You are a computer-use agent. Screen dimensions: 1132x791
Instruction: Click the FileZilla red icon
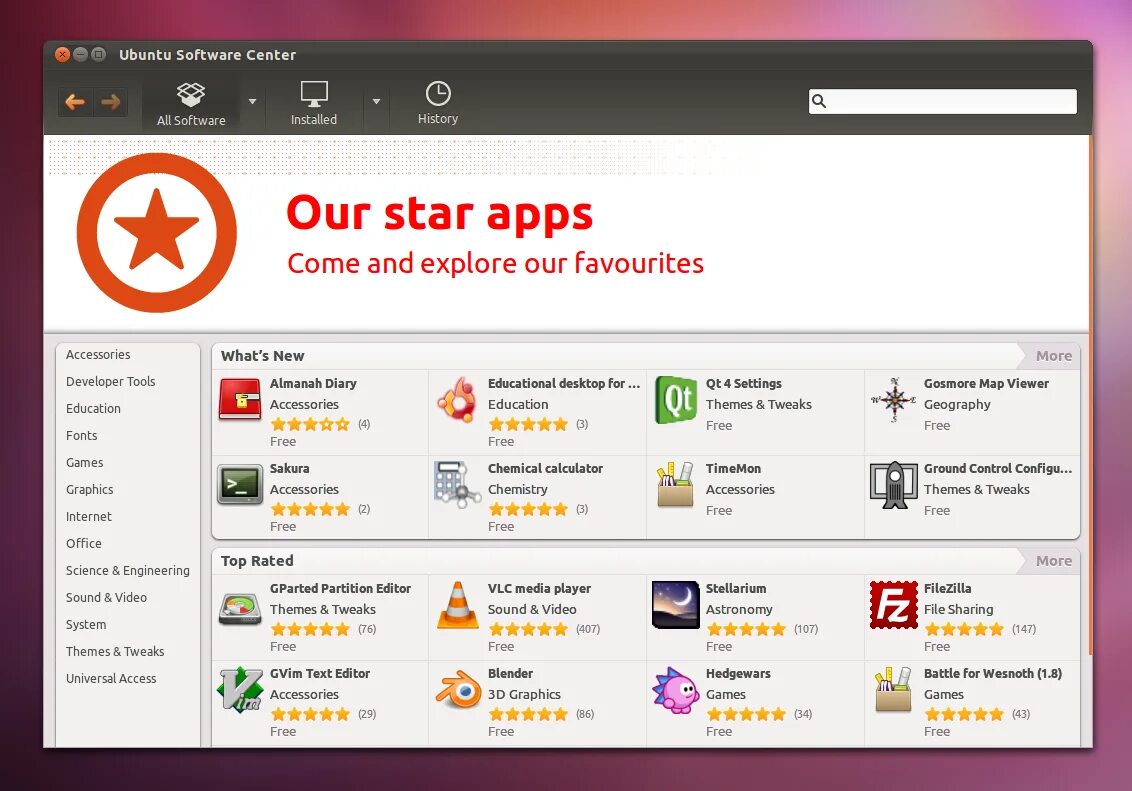click(x=894, y=605)
